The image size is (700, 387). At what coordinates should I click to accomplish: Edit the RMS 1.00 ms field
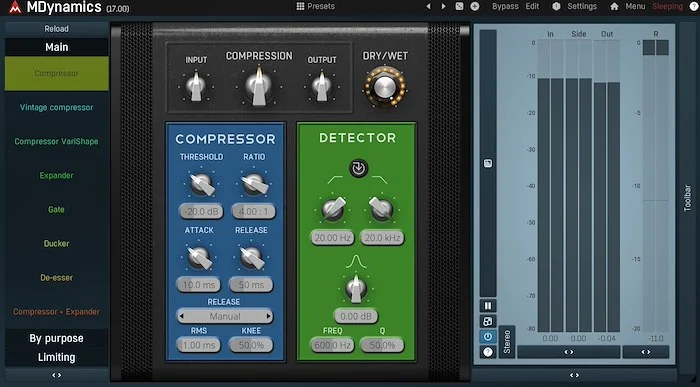pyautogui.click(x=199, y=345)
